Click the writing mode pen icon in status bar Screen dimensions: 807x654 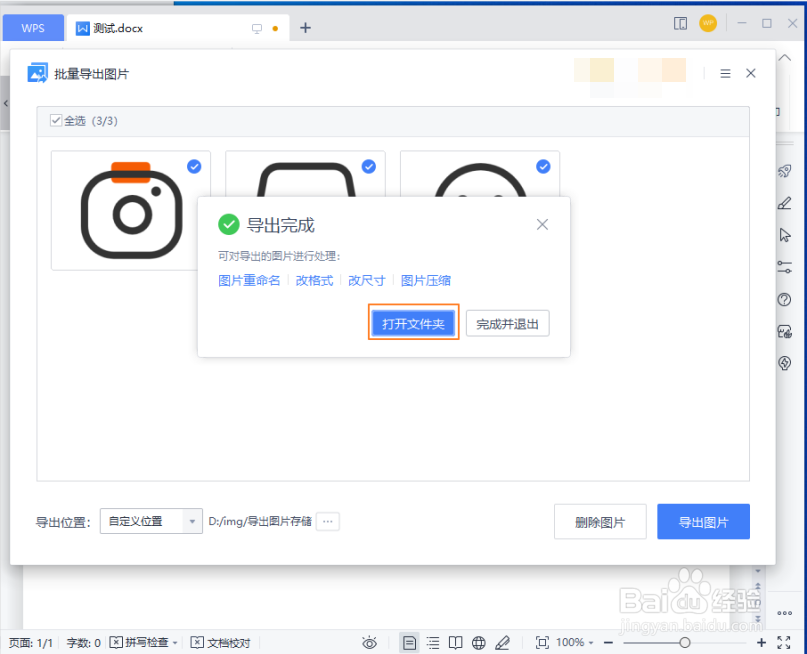[x=502, y=642]
